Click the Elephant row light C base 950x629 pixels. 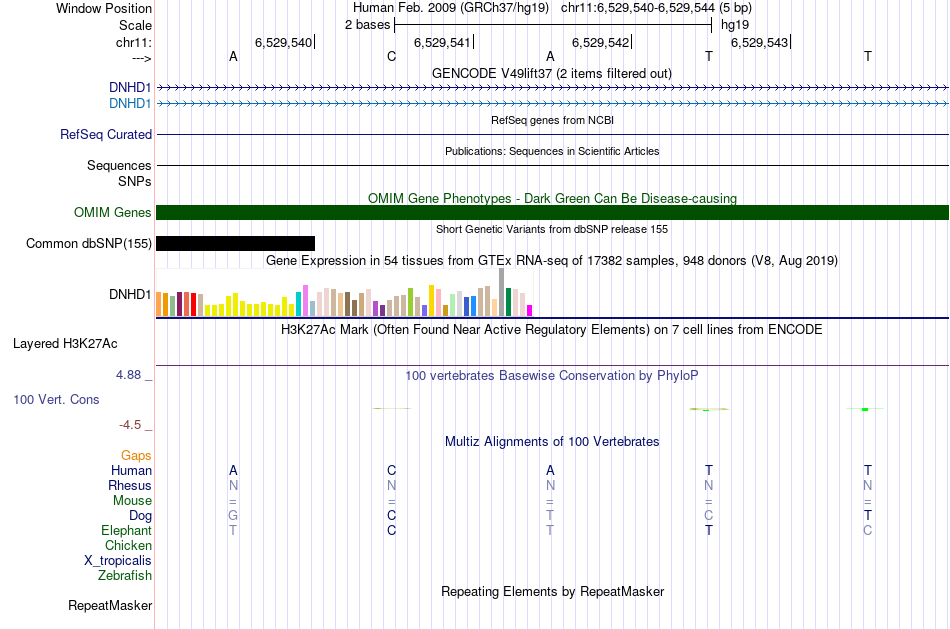(x=868, y=531)
